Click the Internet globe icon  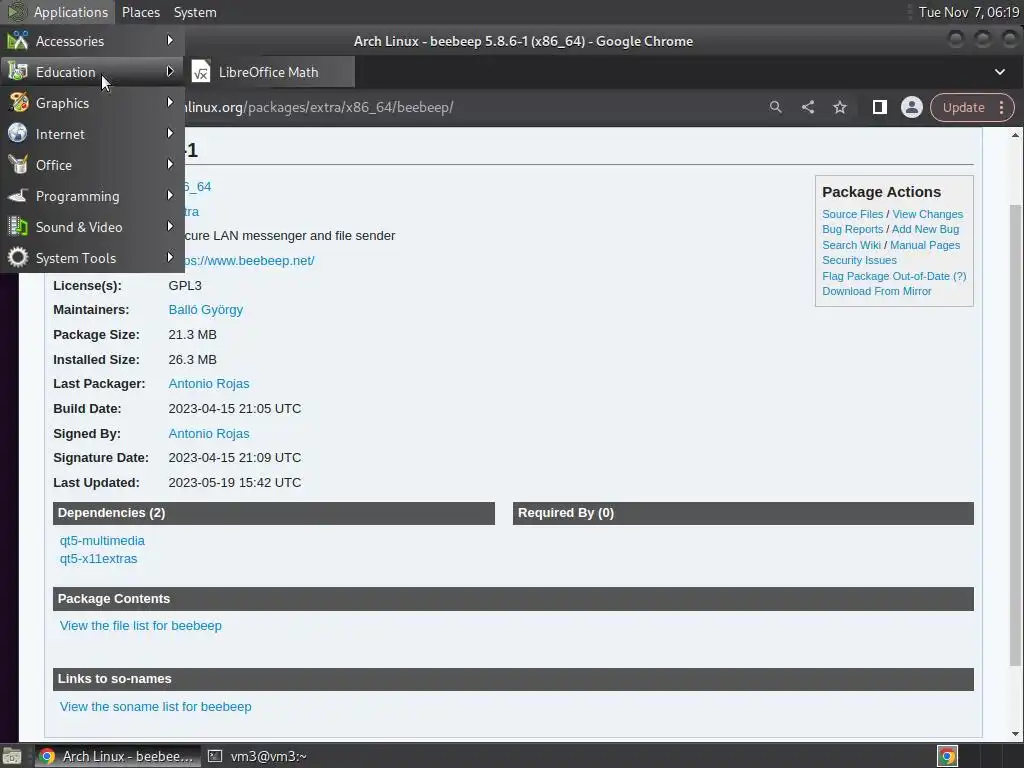pyautogui.click(x=18, y=133)
